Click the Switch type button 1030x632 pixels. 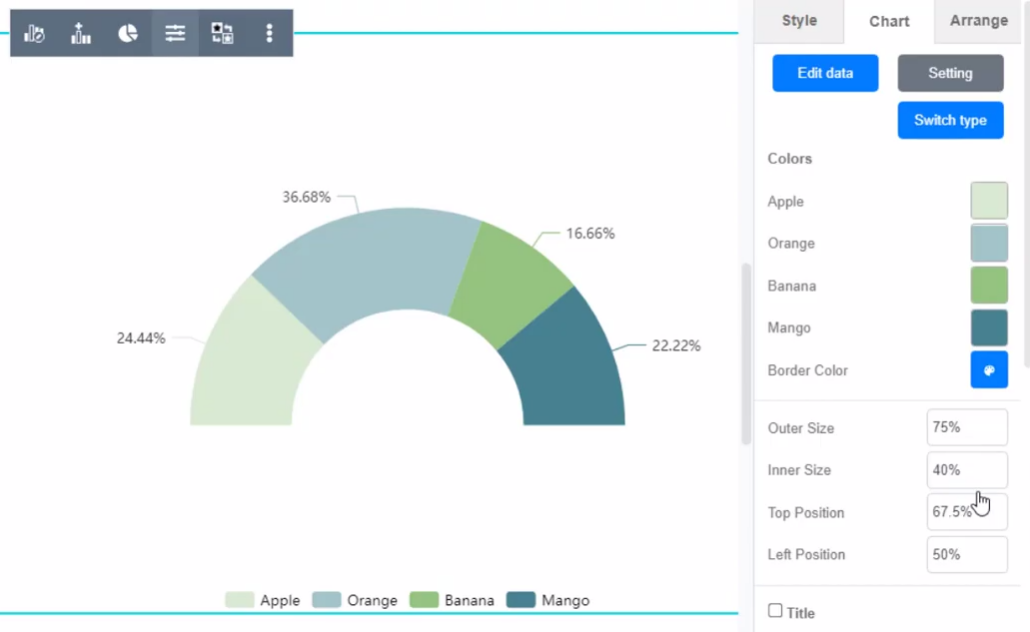(950, 120)
